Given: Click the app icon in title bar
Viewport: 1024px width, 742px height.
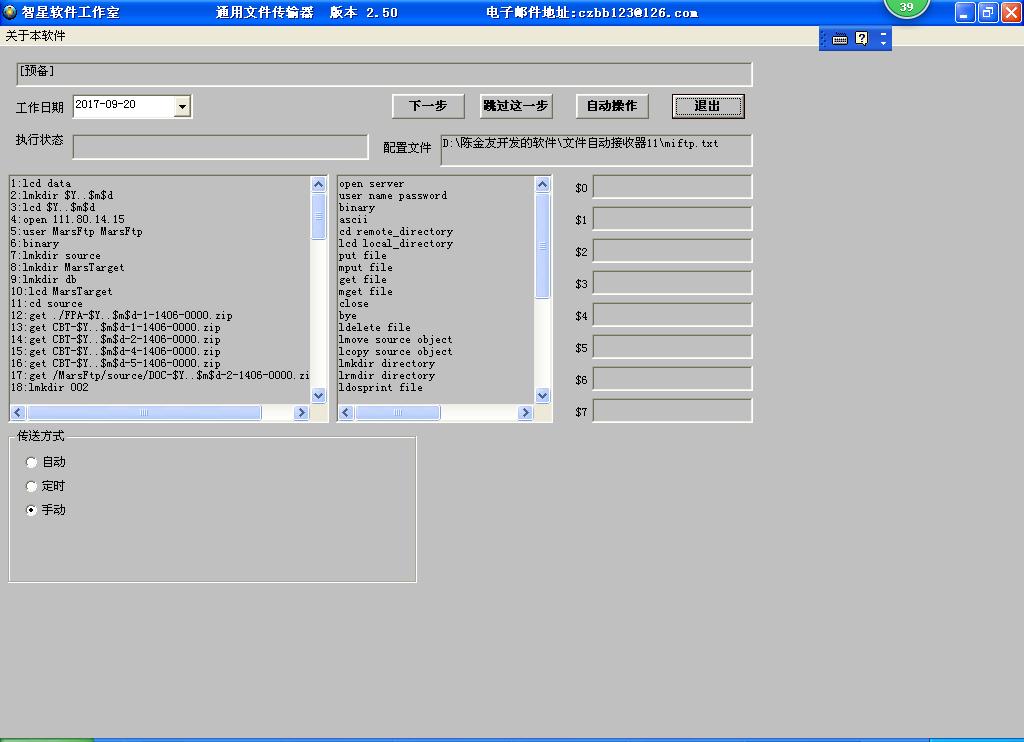Looking at the screenshot, I should [10, 12].
